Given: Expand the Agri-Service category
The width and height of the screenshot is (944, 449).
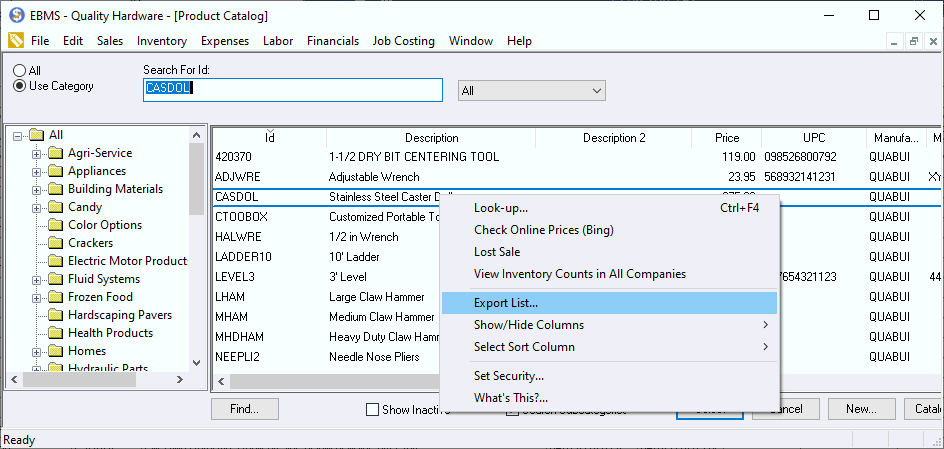Looking at the screenshot, I should [36, 154].
